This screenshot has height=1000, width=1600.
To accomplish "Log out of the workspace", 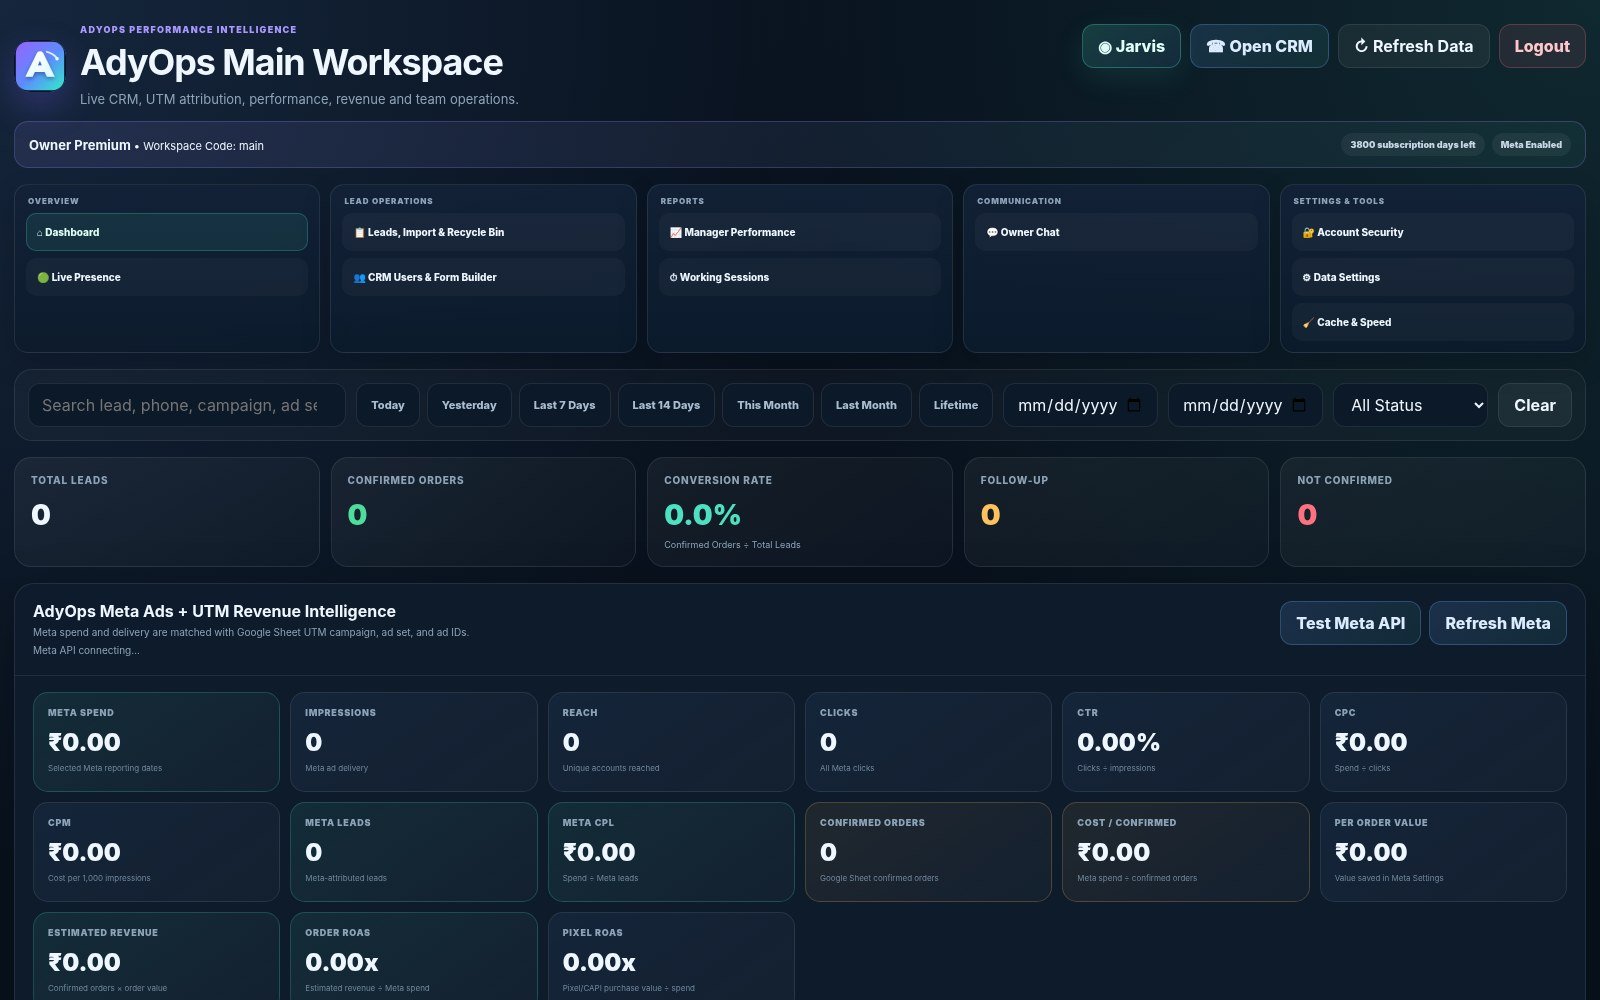I will [1541, 46].
